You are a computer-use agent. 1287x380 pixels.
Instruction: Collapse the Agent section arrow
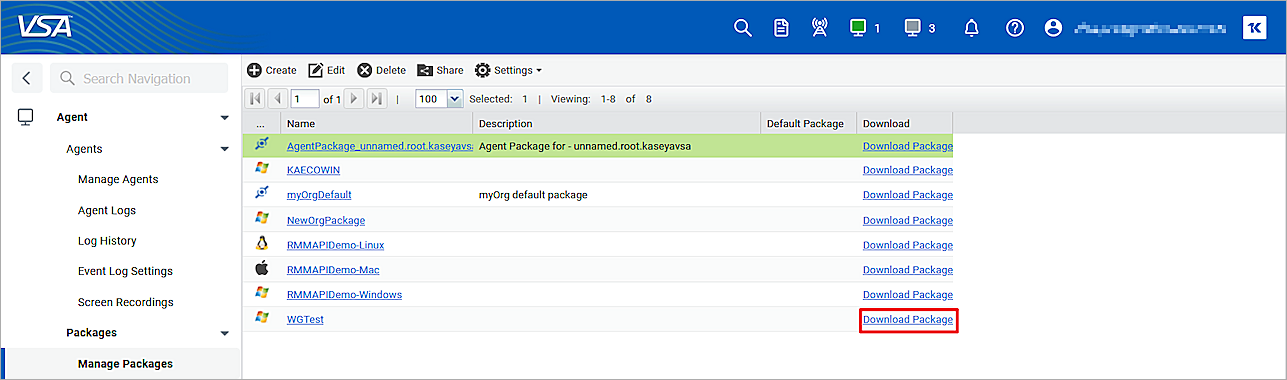pos(224,118)
